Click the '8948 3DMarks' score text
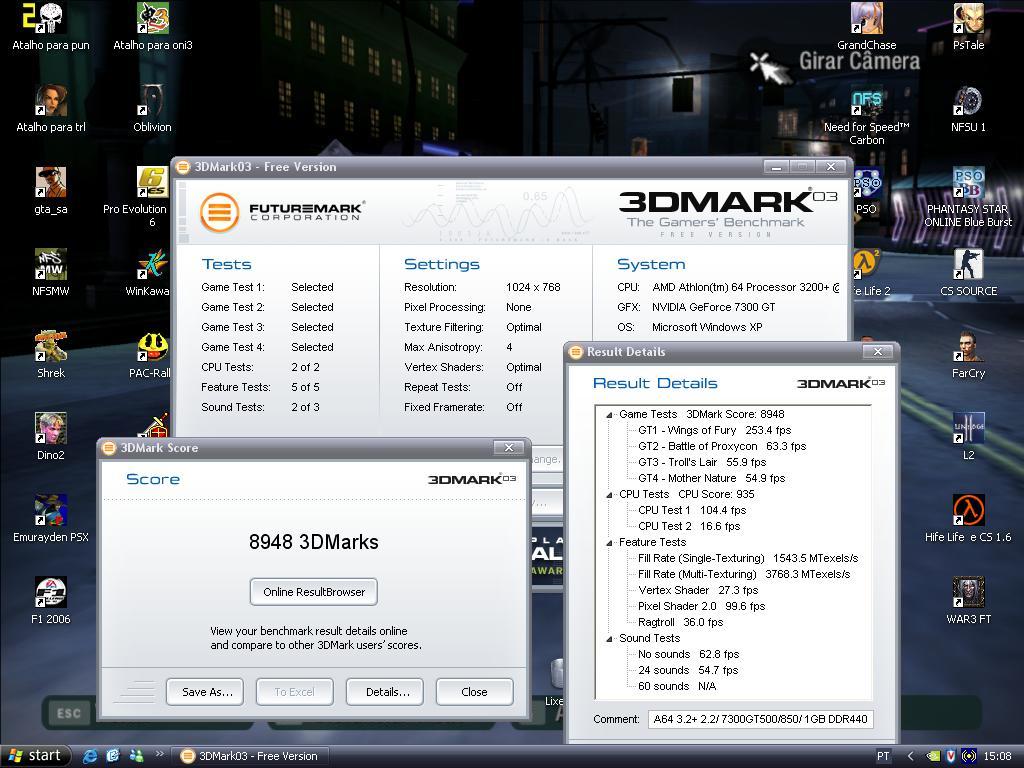This screenshot has height=768, width=1024. 313,542
